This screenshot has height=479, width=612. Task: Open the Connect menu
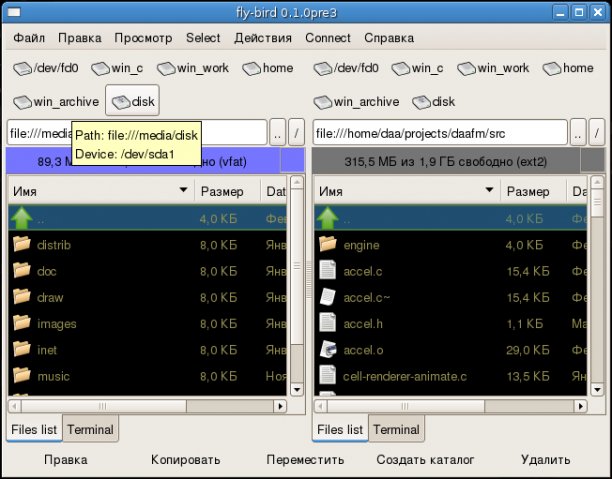tap(327, 38)
